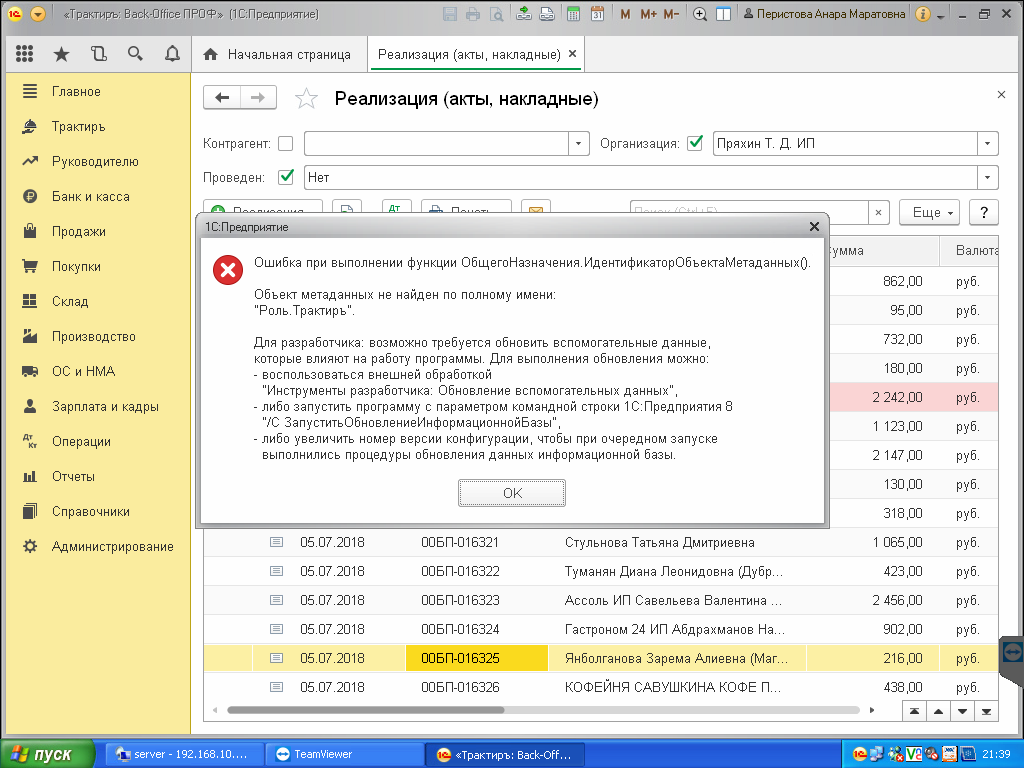Click the search magnifier icon
1024x768 pixels.
coord(135,54)
